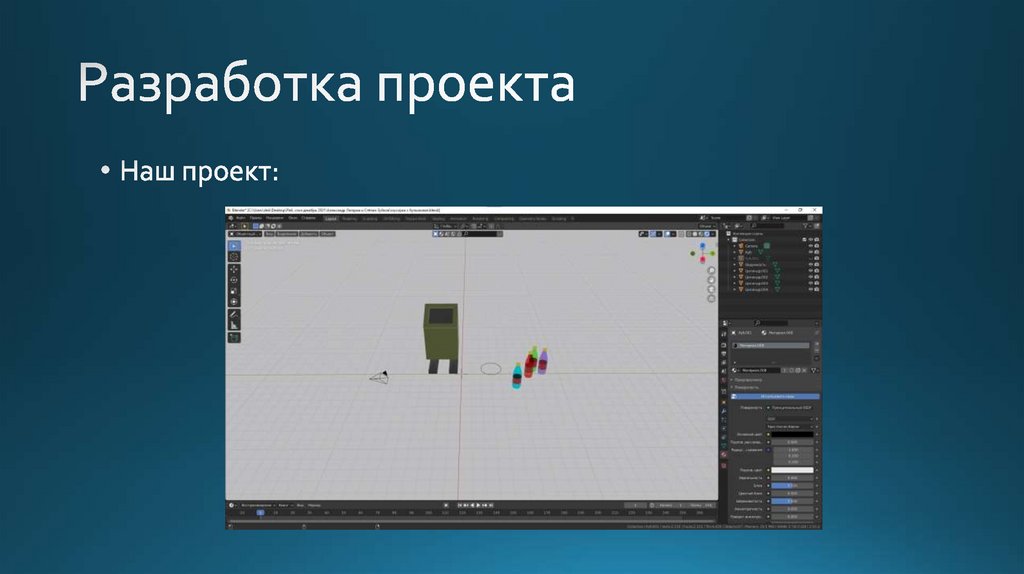Click the blue Z axis on navigation gizmo
This screenshot has width=1024, height=574.
click(x=702, y=246)
